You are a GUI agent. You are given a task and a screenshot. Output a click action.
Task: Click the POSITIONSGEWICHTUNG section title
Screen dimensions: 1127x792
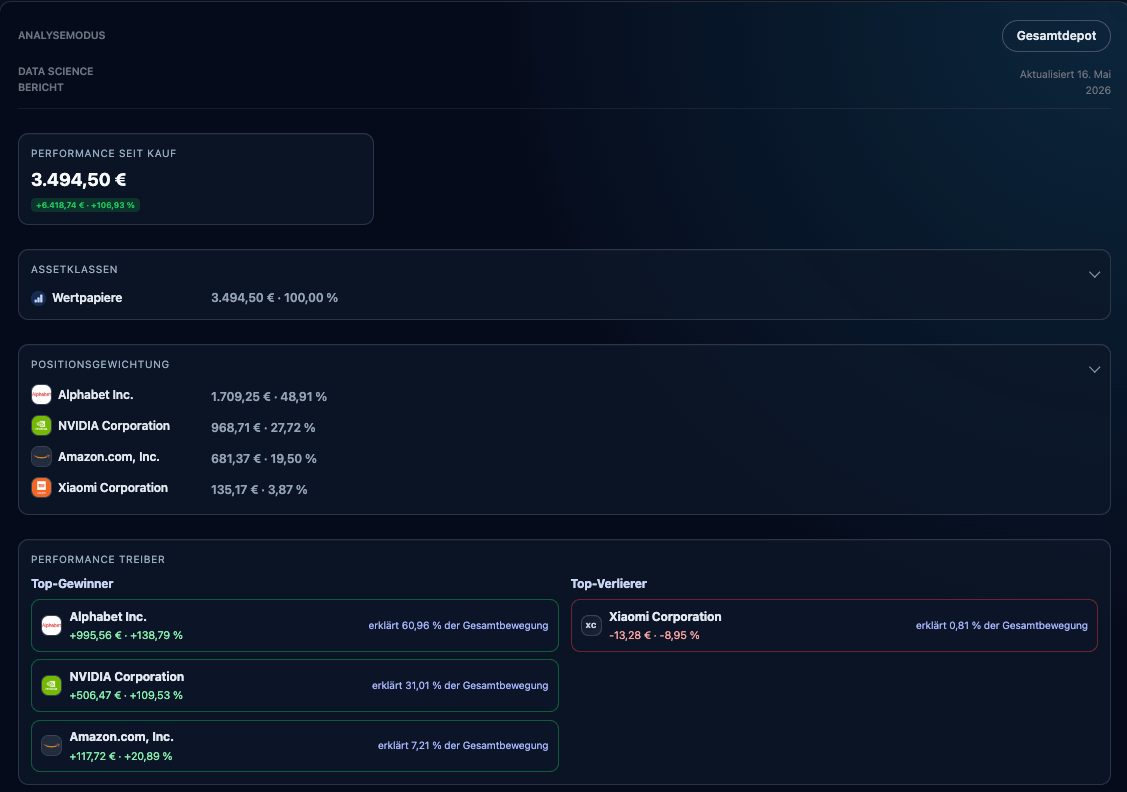pyautogui.click(x=100, y=364)
